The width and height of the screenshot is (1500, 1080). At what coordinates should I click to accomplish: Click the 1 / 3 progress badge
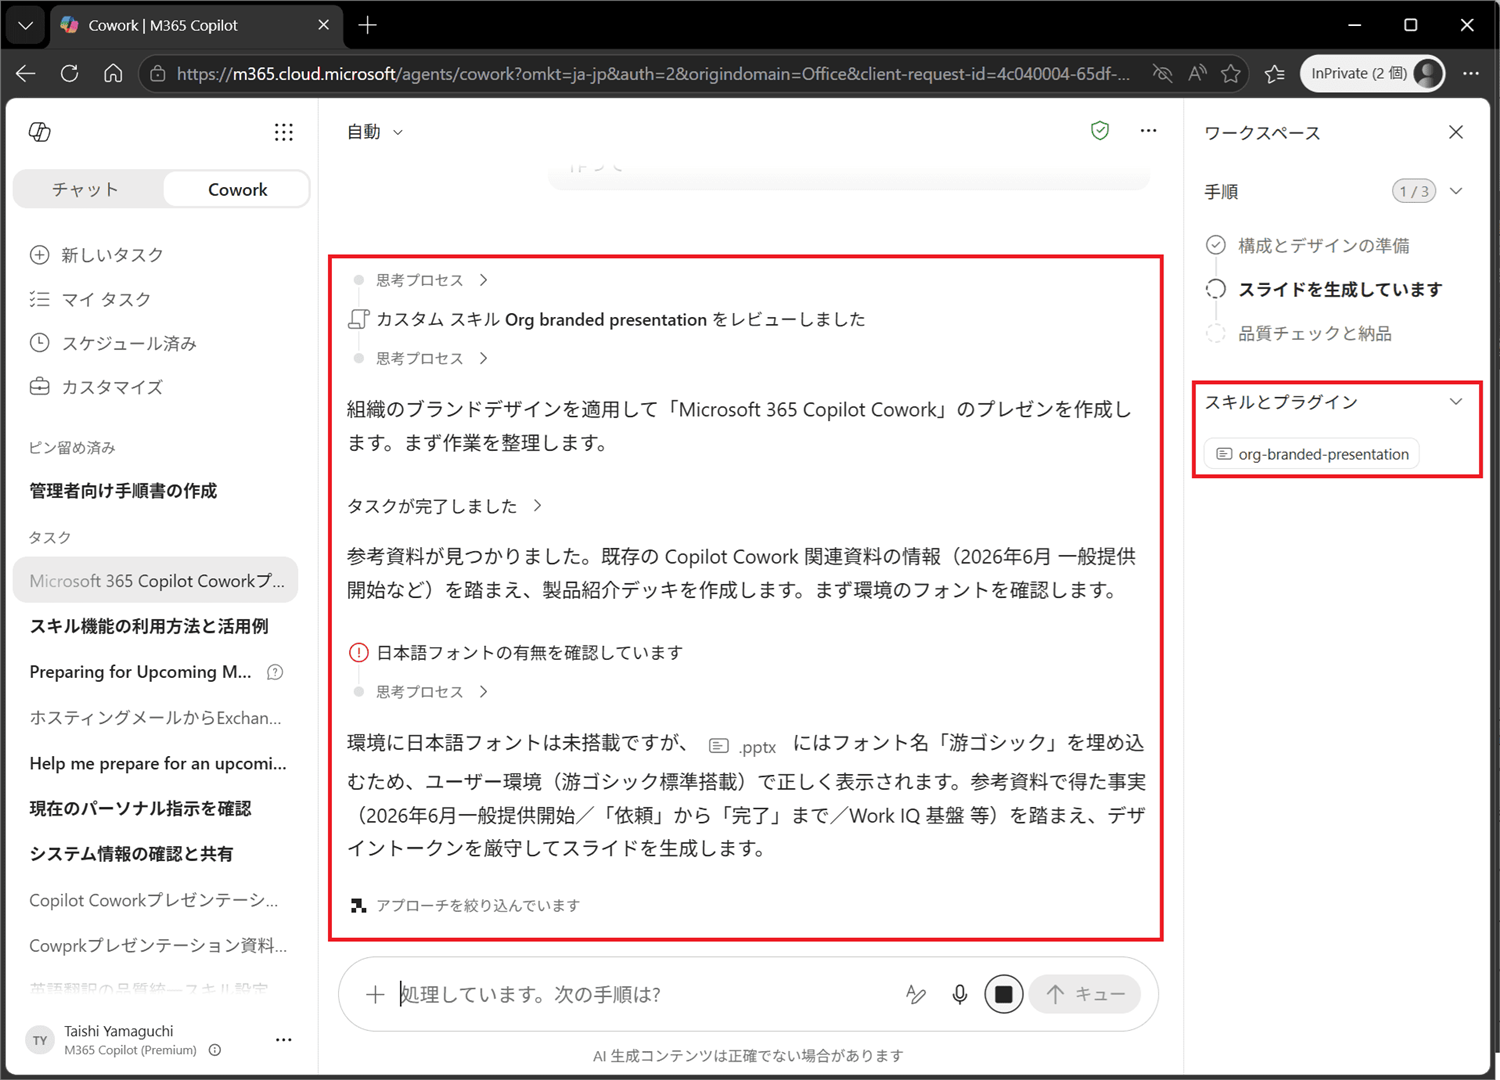point(1414,191)
